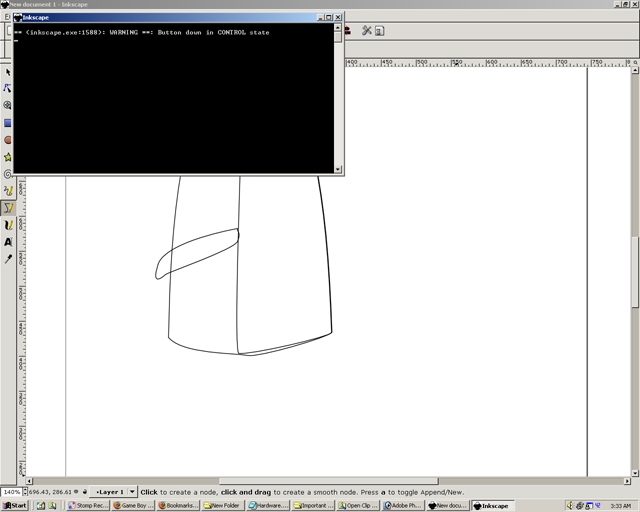Toggle current layer visibility eye icon
Image resolution: width=640 pixels, height=512 pixels.
coord(76,492)
